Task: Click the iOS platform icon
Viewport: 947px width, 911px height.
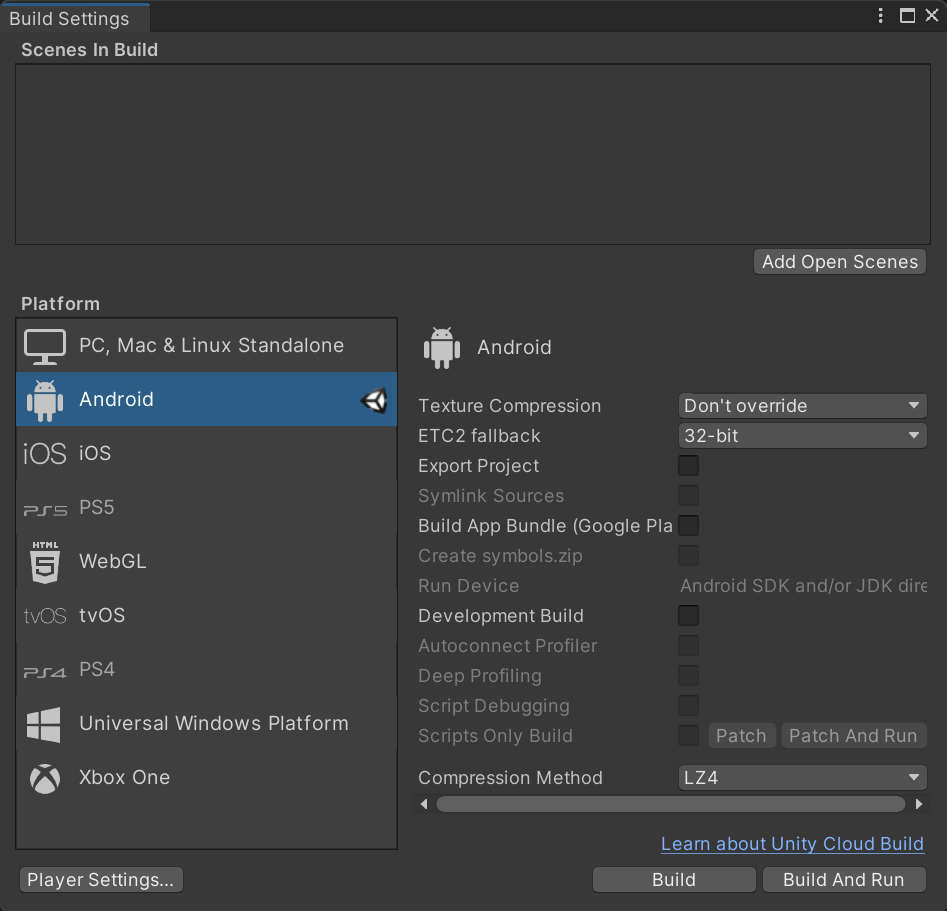Action: coord(45,453)
